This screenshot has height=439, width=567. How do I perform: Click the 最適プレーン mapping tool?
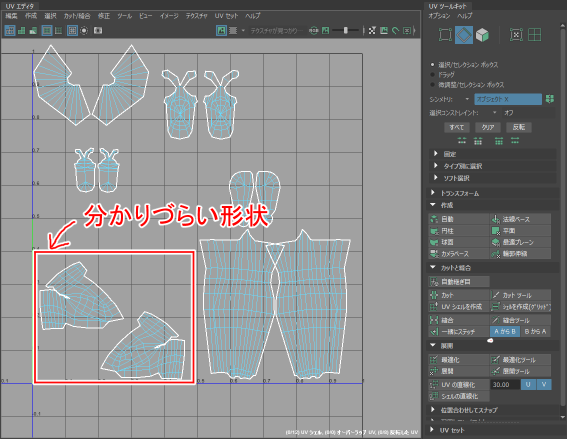[x=520, y=242]
